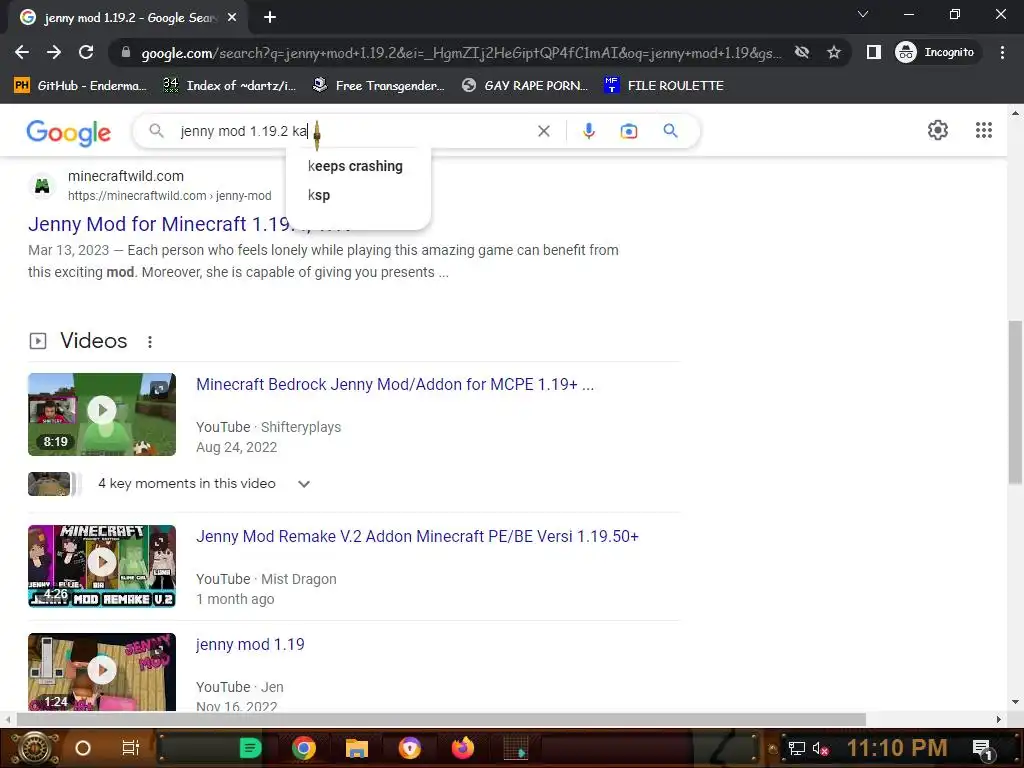Screen dimensions: 1024x768
Task: Open a new browser tab
Action: point(270,18)
